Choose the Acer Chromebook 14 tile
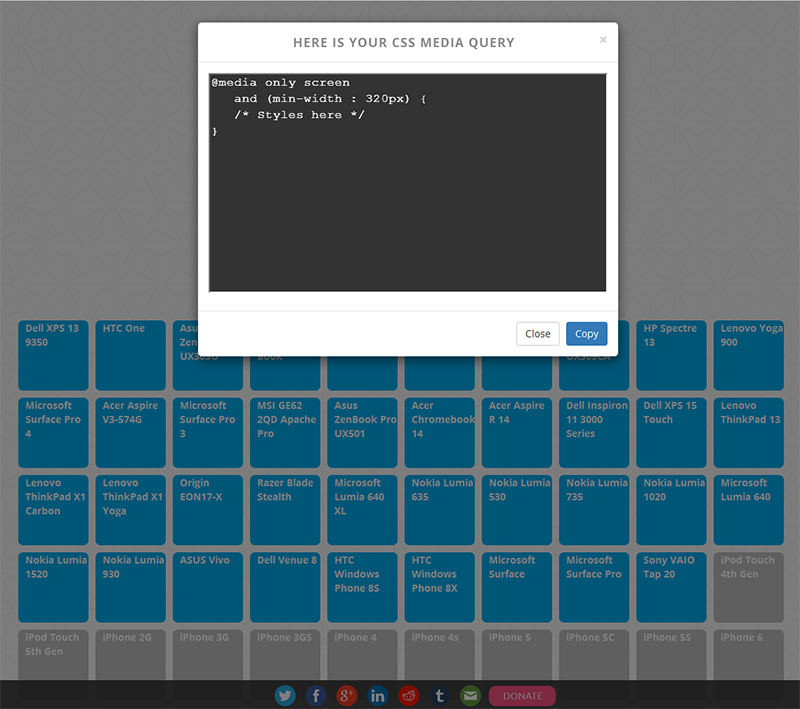The height and width of the screenshot is (709, 800). tap(440, 432)
